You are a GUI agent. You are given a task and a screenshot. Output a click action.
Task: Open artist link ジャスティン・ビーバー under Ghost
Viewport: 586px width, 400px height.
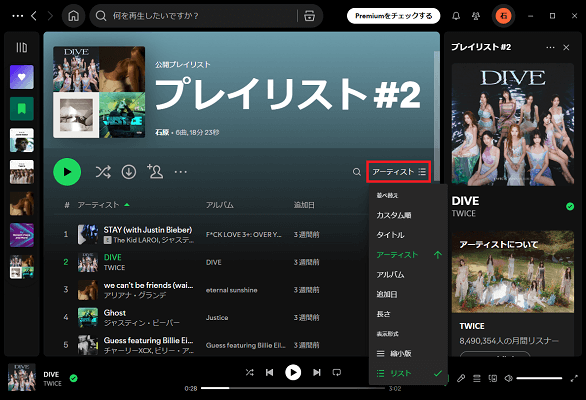click(141, 323)
